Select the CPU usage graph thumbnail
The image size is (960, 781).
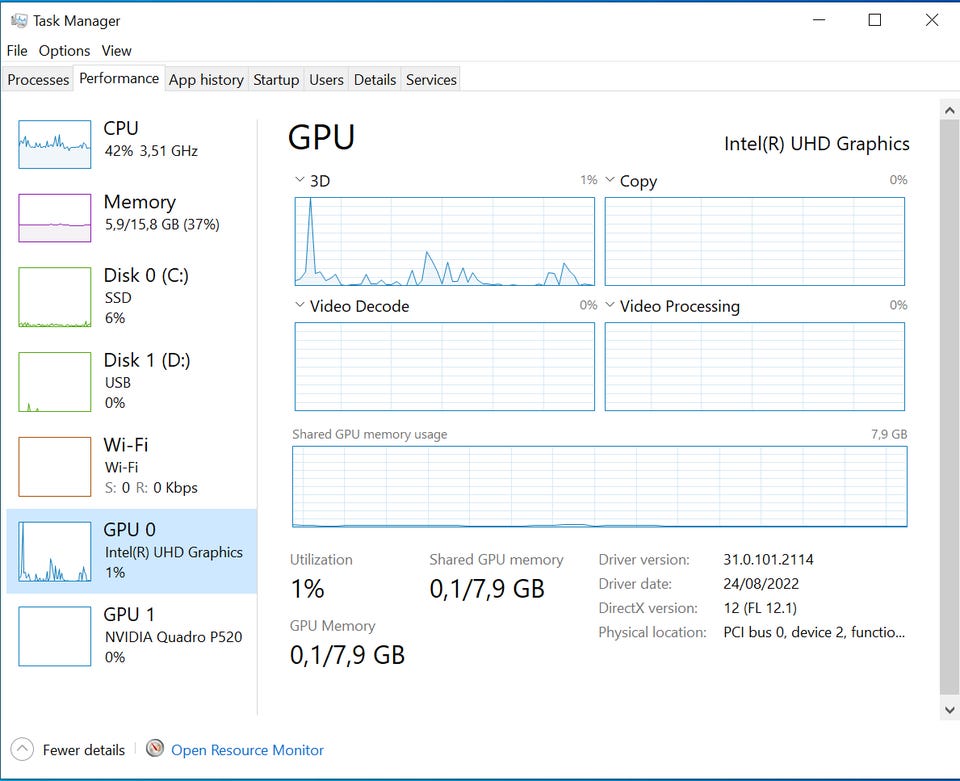coord(54,145)
